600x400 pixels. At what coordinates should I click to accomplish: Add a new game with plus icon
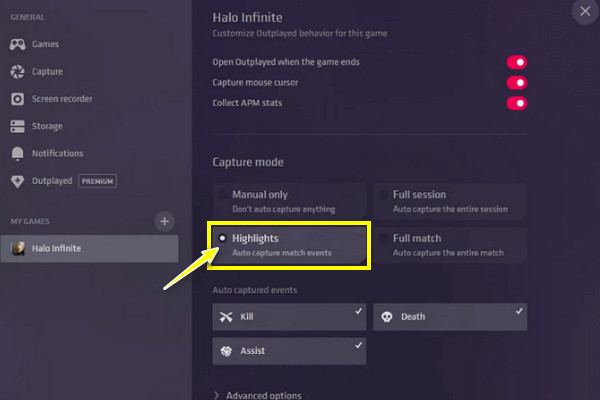(166, 221)
